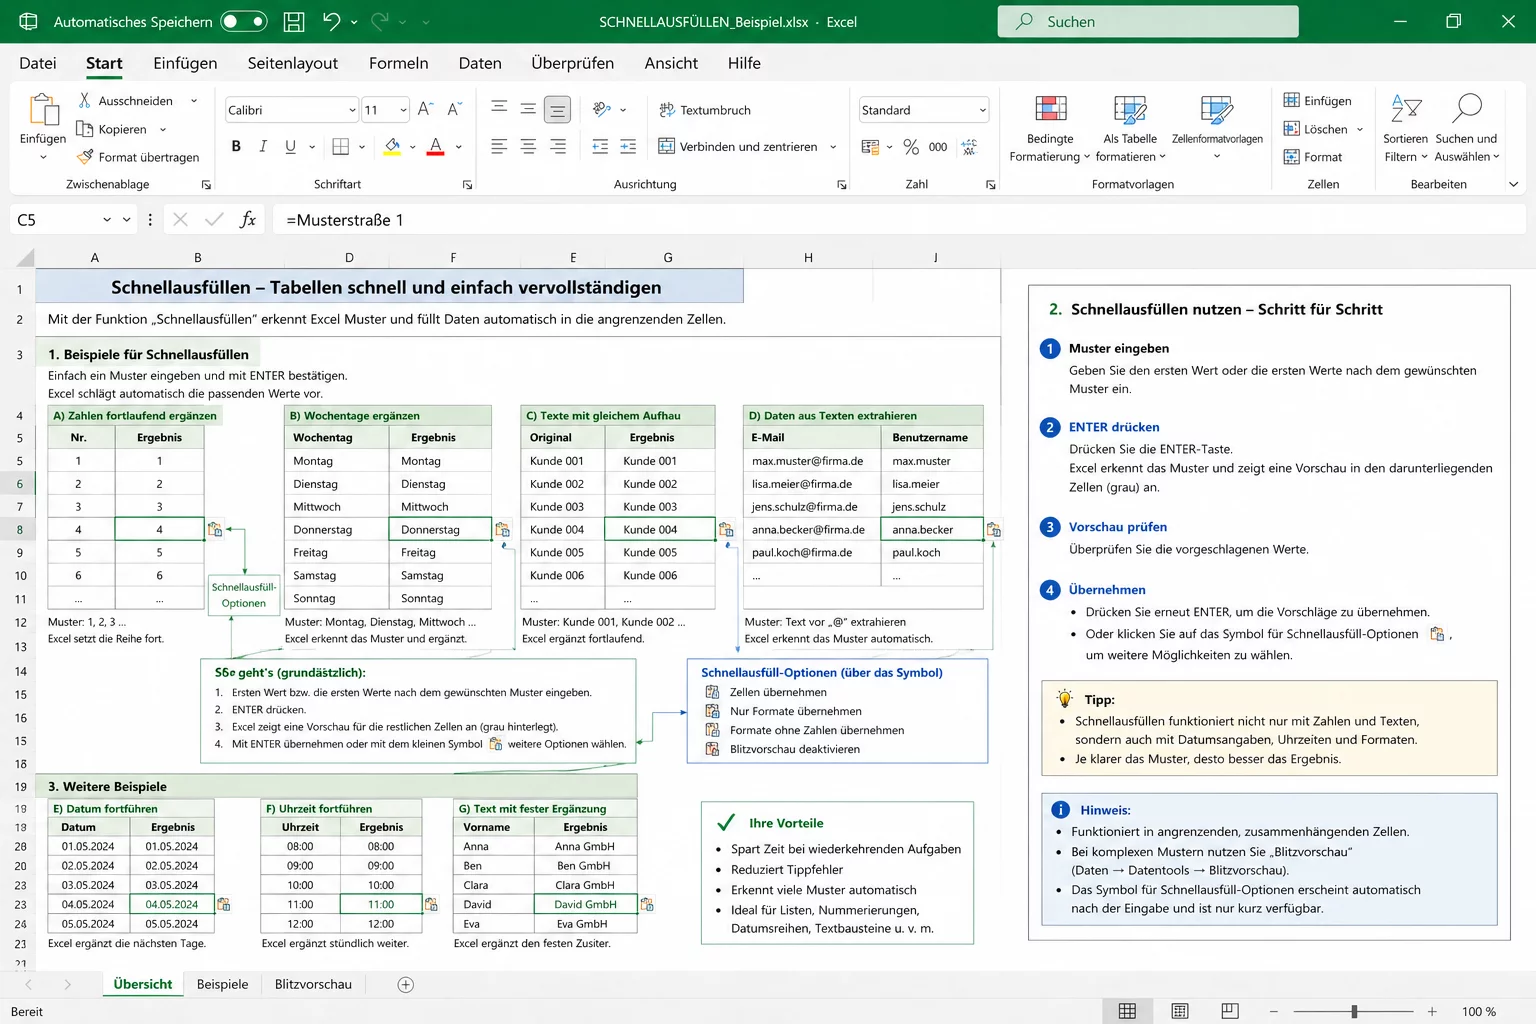This screenshot has width=1536, height=1024.
Task: Click the Format übertragen paintbrush
Action: [138, 157]
